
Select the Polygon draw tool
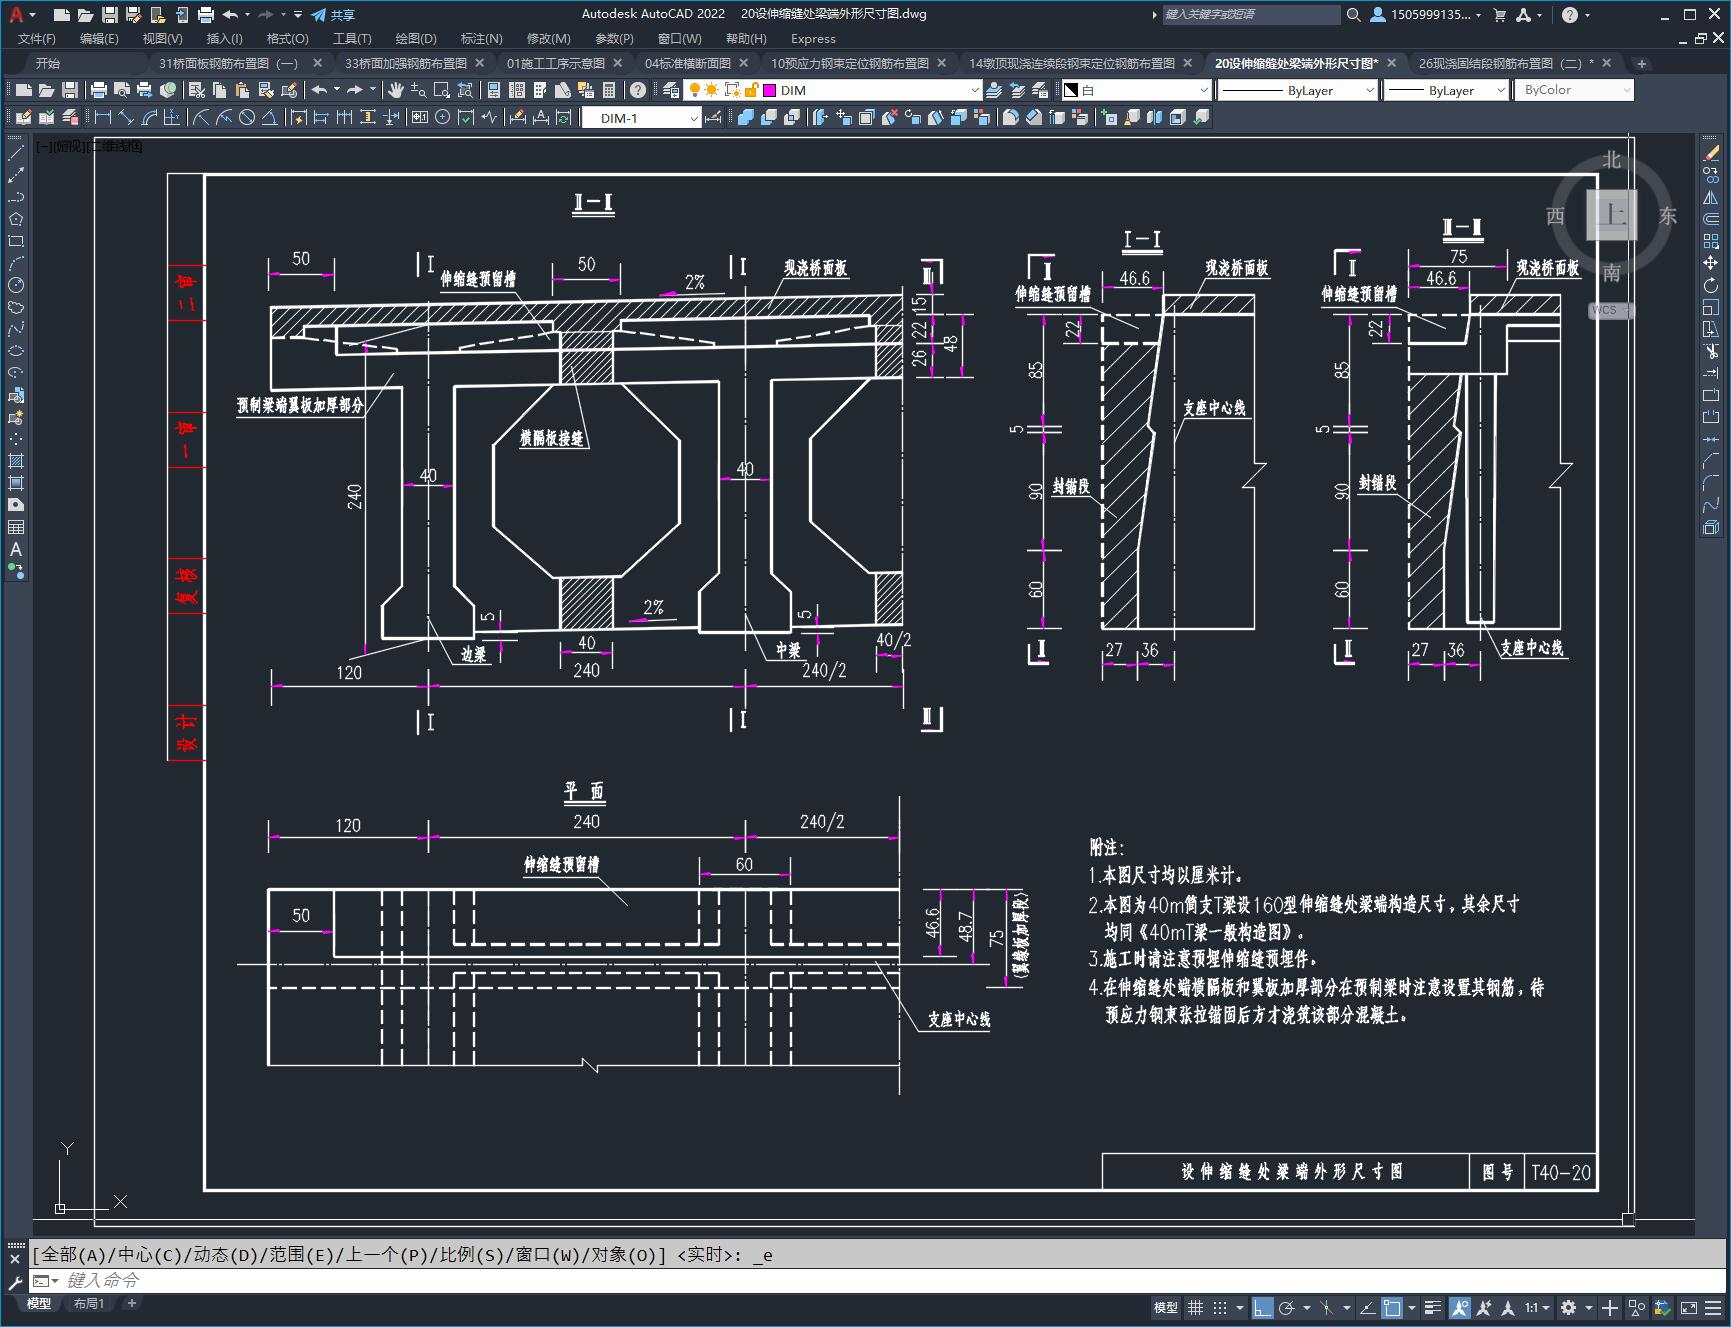(x=16, y=219)
